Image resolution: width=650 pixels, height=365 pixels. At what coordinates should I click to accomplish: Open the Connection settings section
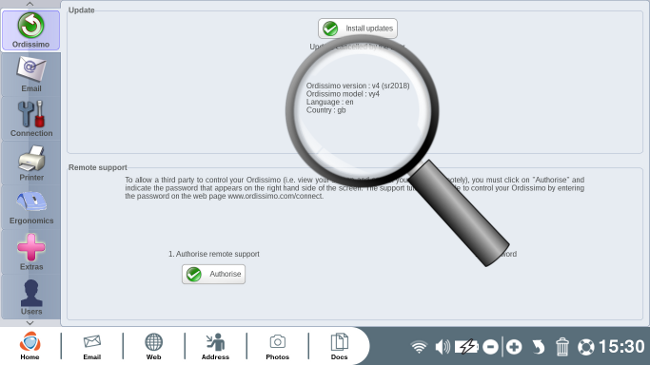(31, 119)
